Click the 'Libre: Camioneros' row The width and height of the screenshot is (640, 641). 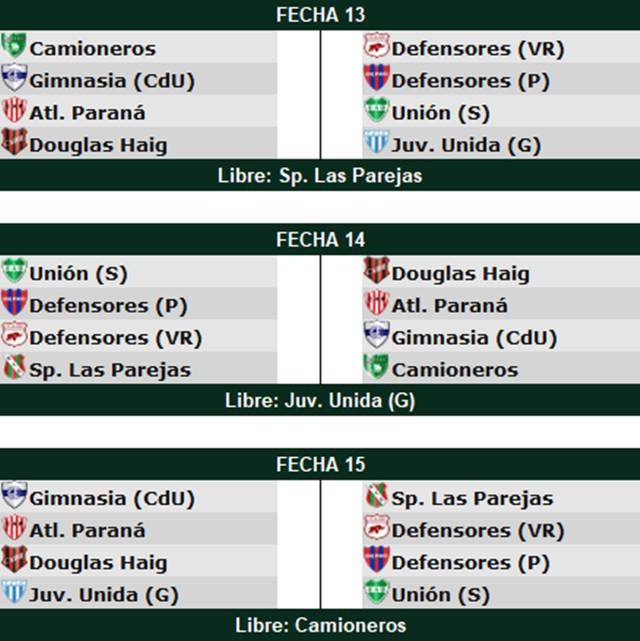point(320,625)
